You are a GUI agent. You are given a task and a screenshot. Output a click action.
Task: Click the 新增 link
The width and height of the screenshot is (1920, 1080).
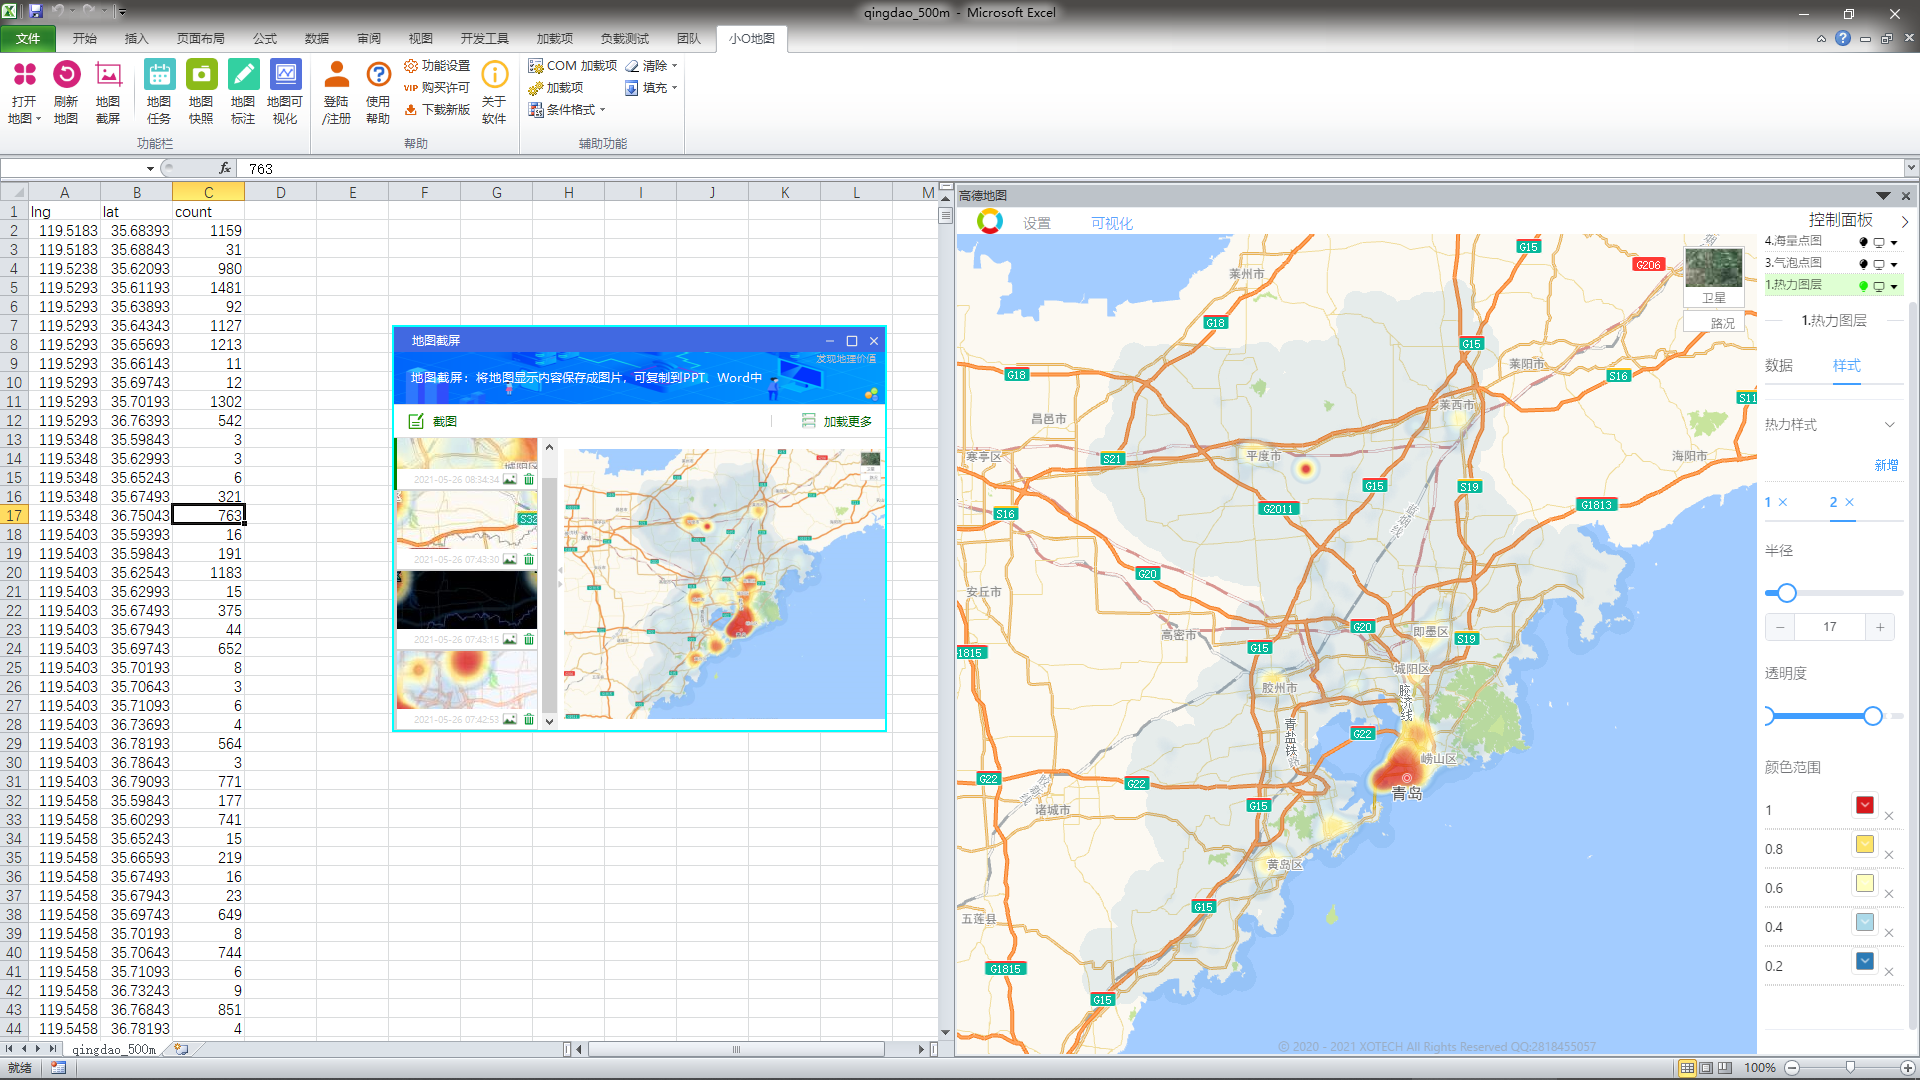(x=1885, y=466)
